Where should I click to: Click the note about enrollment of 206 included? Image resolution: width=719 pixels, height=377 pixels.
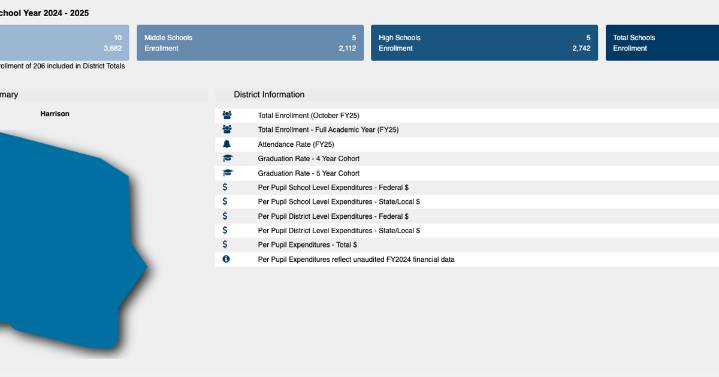click(62, 66)
